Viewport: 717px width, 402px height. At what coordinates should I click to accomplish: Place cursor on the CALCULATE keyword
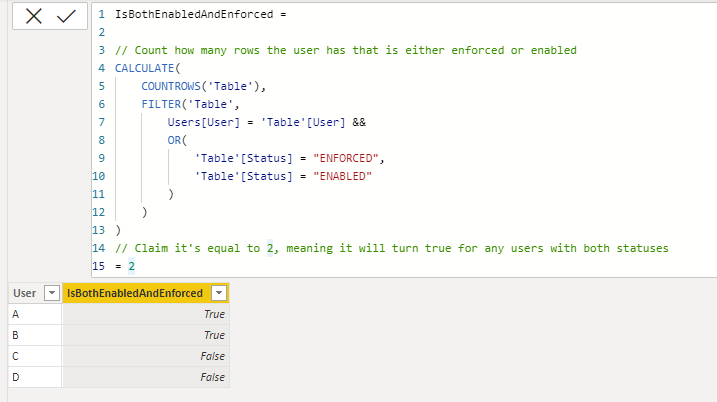point(144,68)
